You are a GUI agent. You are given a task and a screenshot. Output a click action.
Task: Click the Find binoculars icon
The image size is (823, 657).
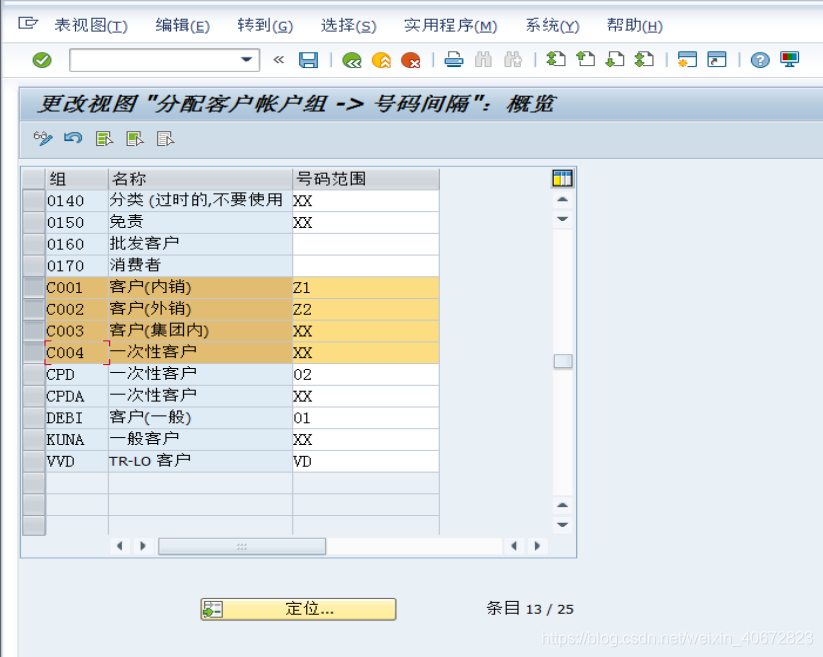(x=483, y=60)
